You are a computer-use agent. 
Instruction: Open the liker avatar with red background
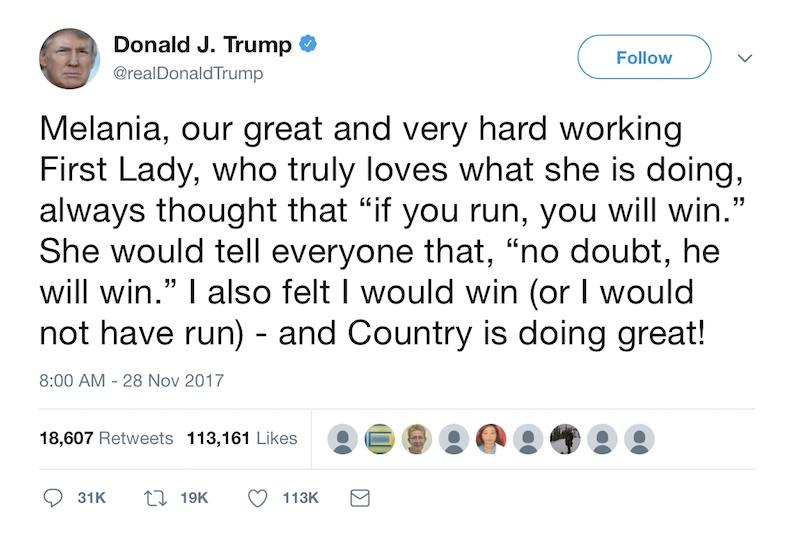491,439
